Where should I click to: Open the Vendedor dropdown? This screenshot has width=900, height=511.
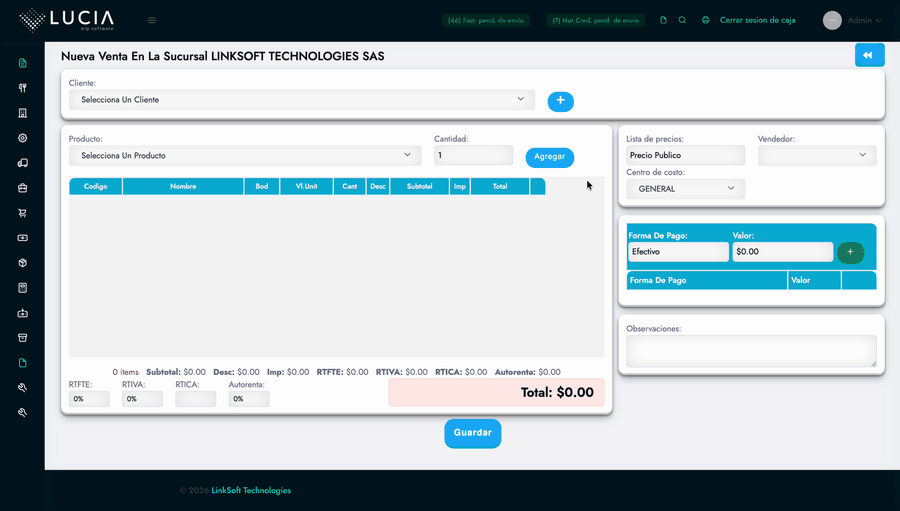[817, 155]
